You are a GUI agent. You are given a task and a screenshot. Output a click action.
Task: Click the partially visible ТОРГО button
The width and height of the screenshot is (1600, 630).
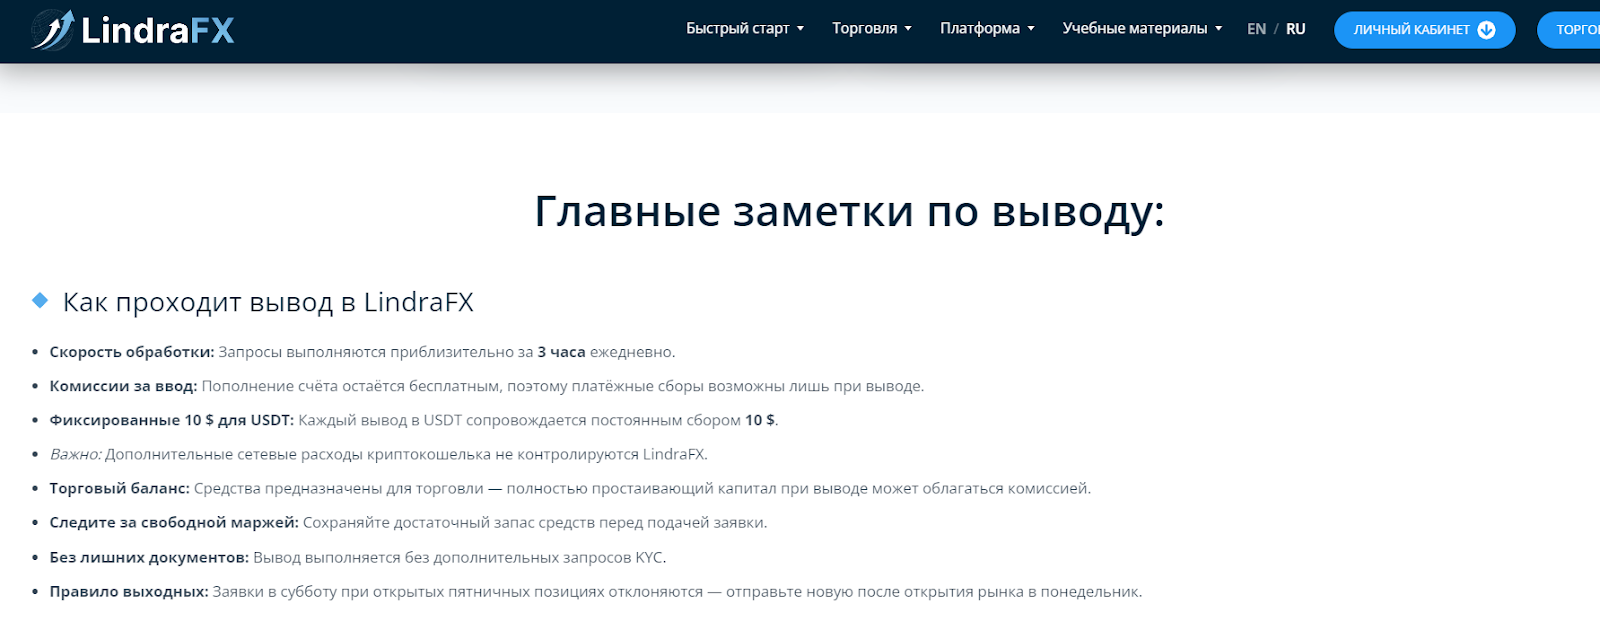(1569, 30)
